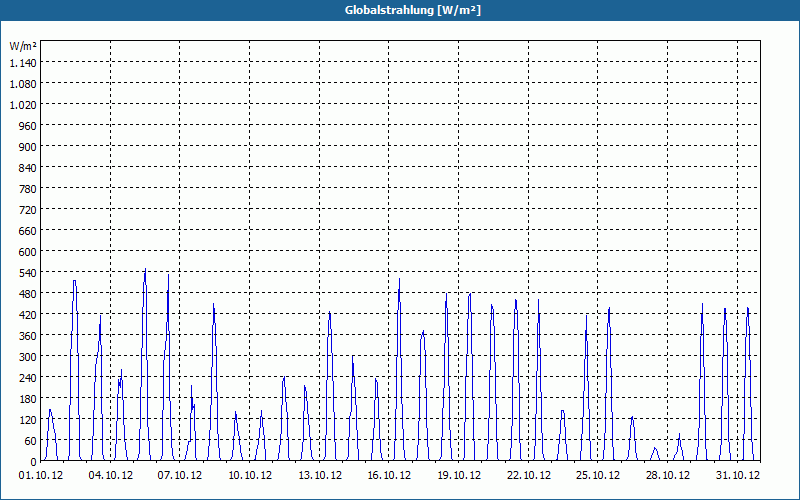Click the 1.140 y-axis value

click(23, 63)
